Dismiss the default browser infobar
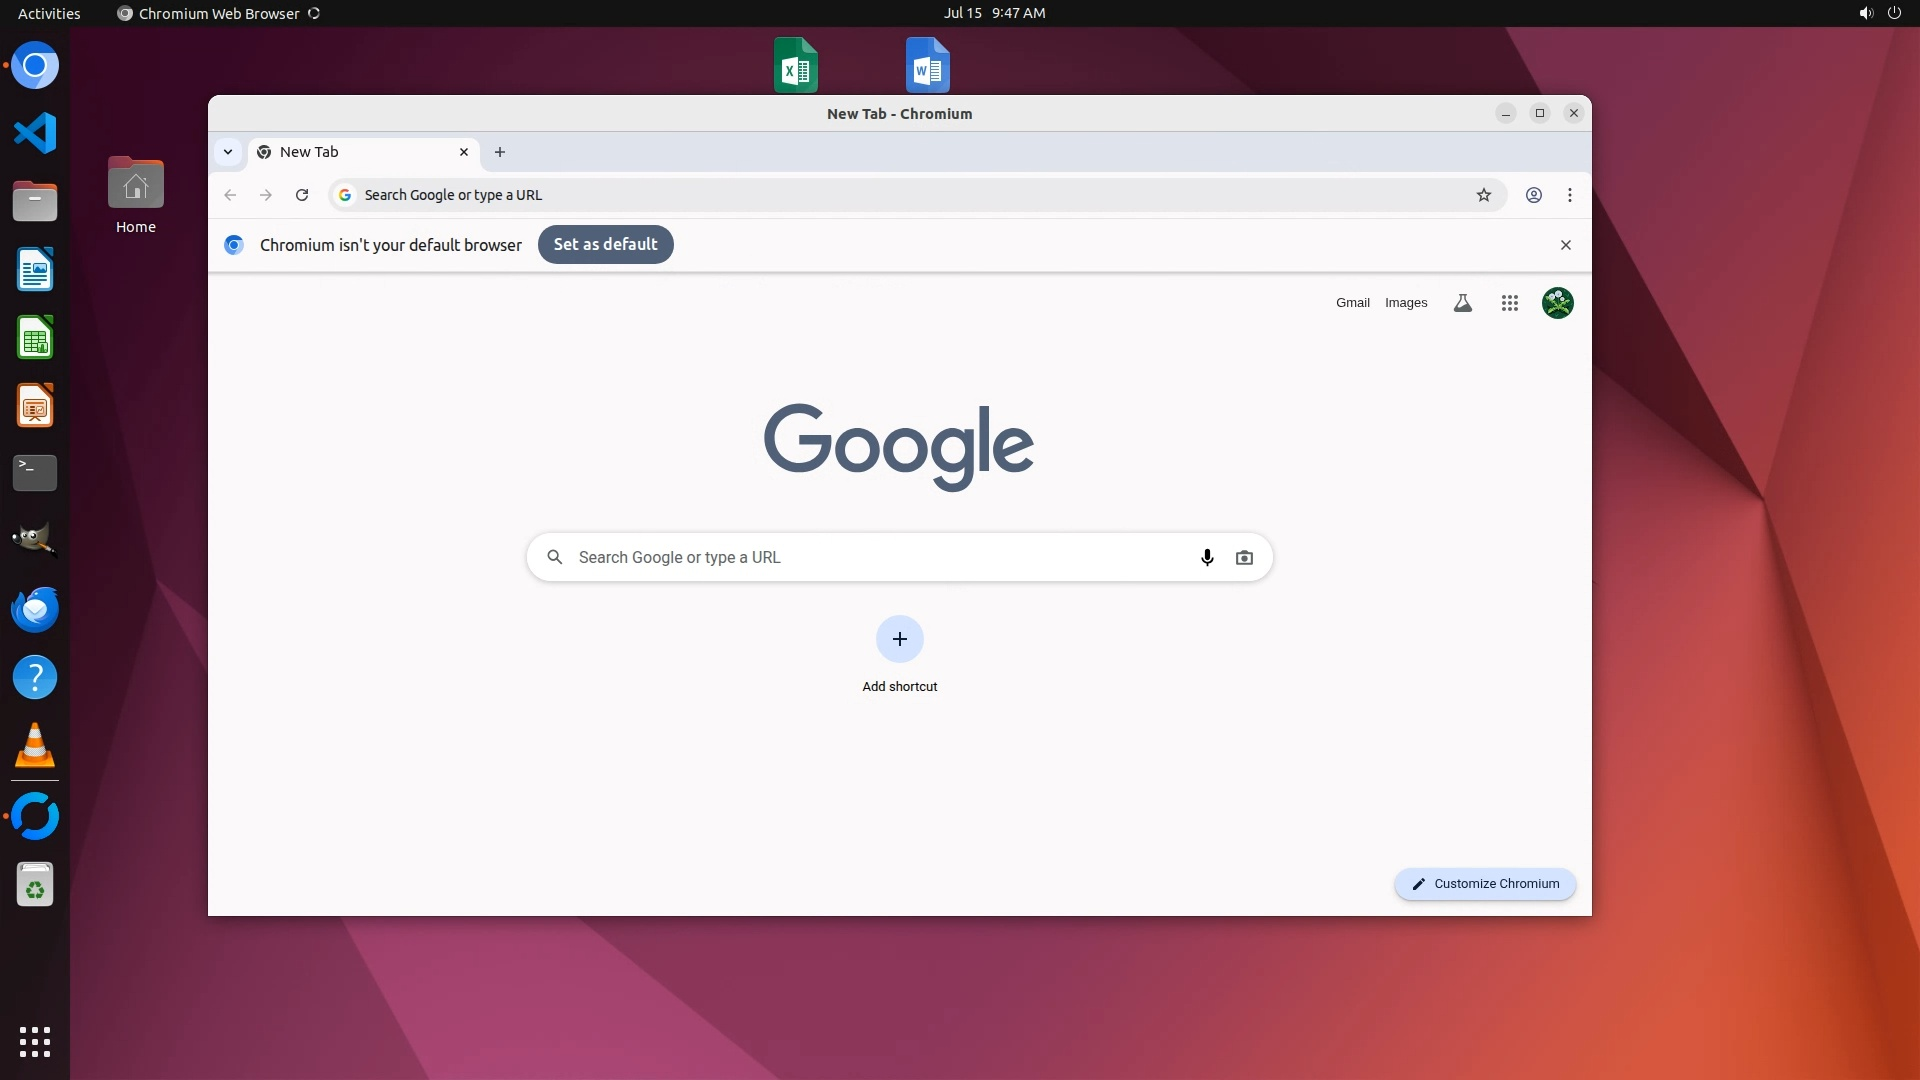Image resolution: width=1920 pixels, height=1080 pixels. point(1566,245)
